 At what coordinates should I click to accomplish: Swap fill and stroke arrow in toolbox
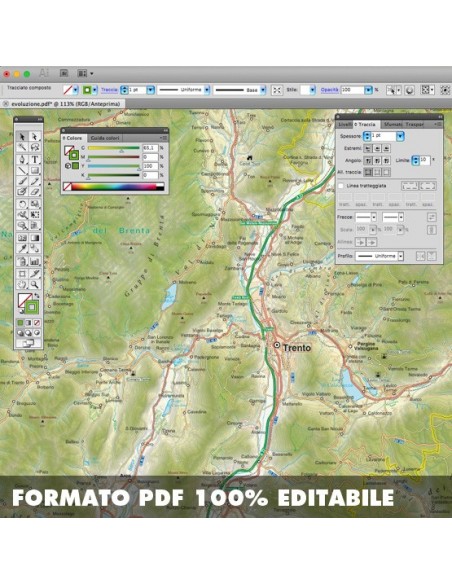click(x=37, y=296)
